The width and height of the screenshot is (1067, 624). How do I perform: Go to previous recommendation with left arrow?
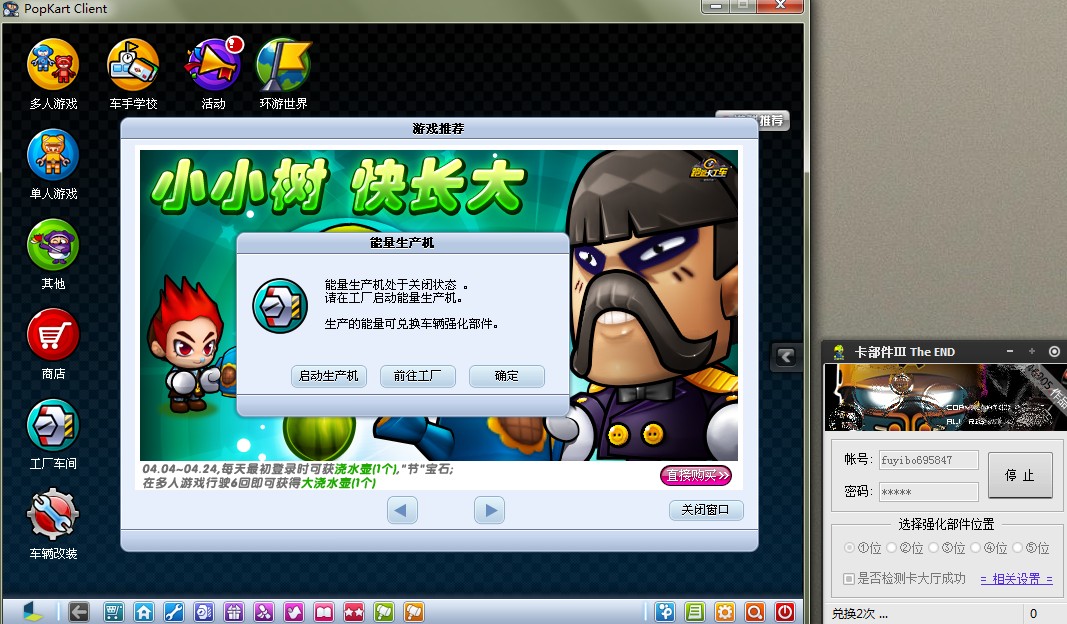pos(401,510)
